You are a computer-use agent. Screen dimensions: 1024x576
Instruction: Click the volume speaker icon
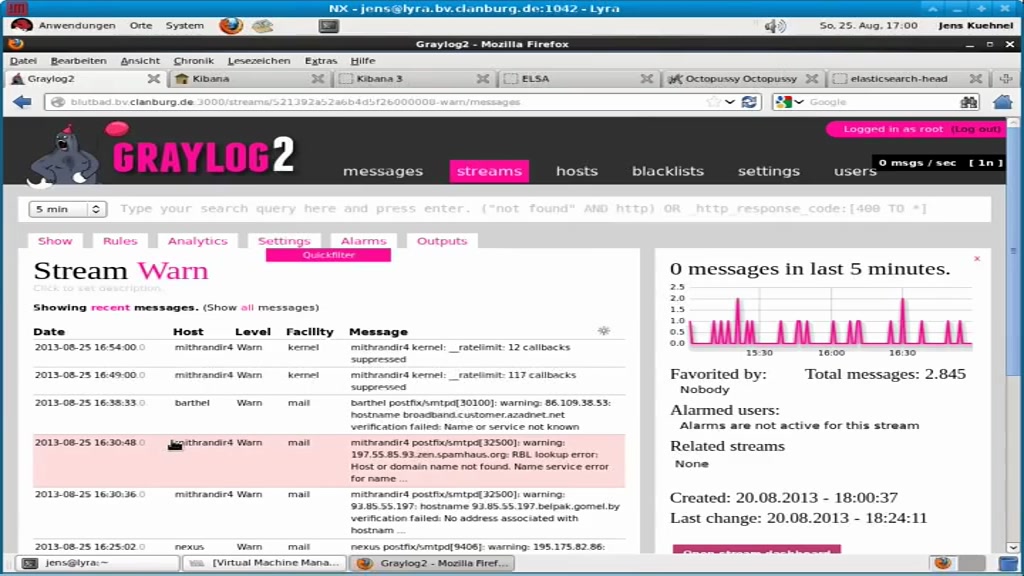[x=775, y=26]
